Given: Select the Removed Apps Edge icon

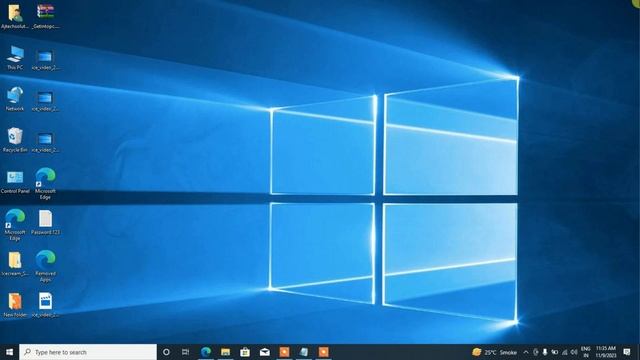Looking at the screenshot, I should coord(45,266).
